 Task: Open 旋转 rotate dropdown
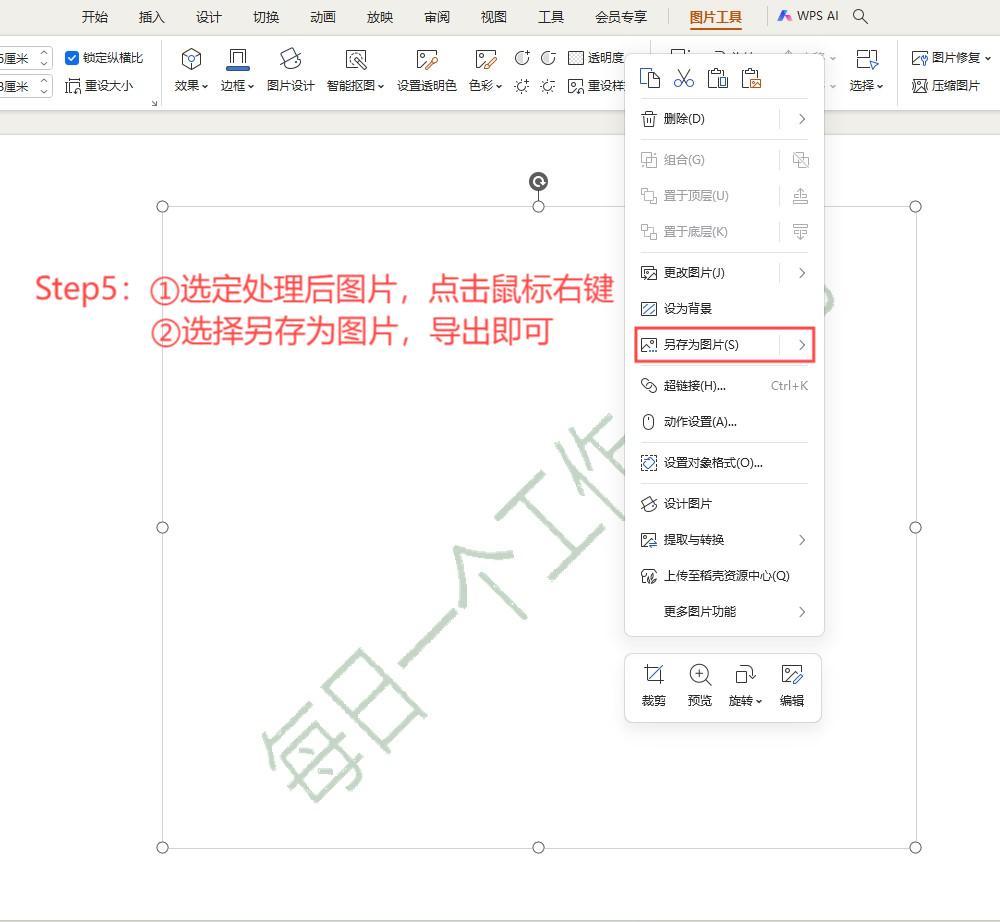746,685
